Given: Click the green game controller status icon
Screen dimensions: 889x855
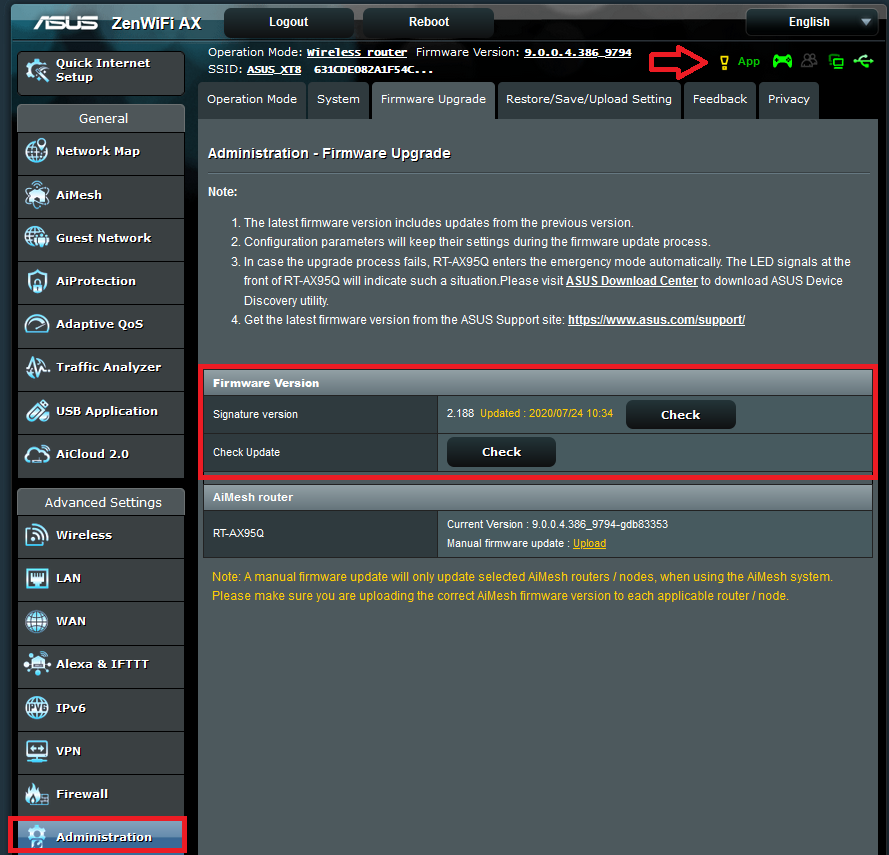Looking at the screenshot, I should (x=782, y=61).
